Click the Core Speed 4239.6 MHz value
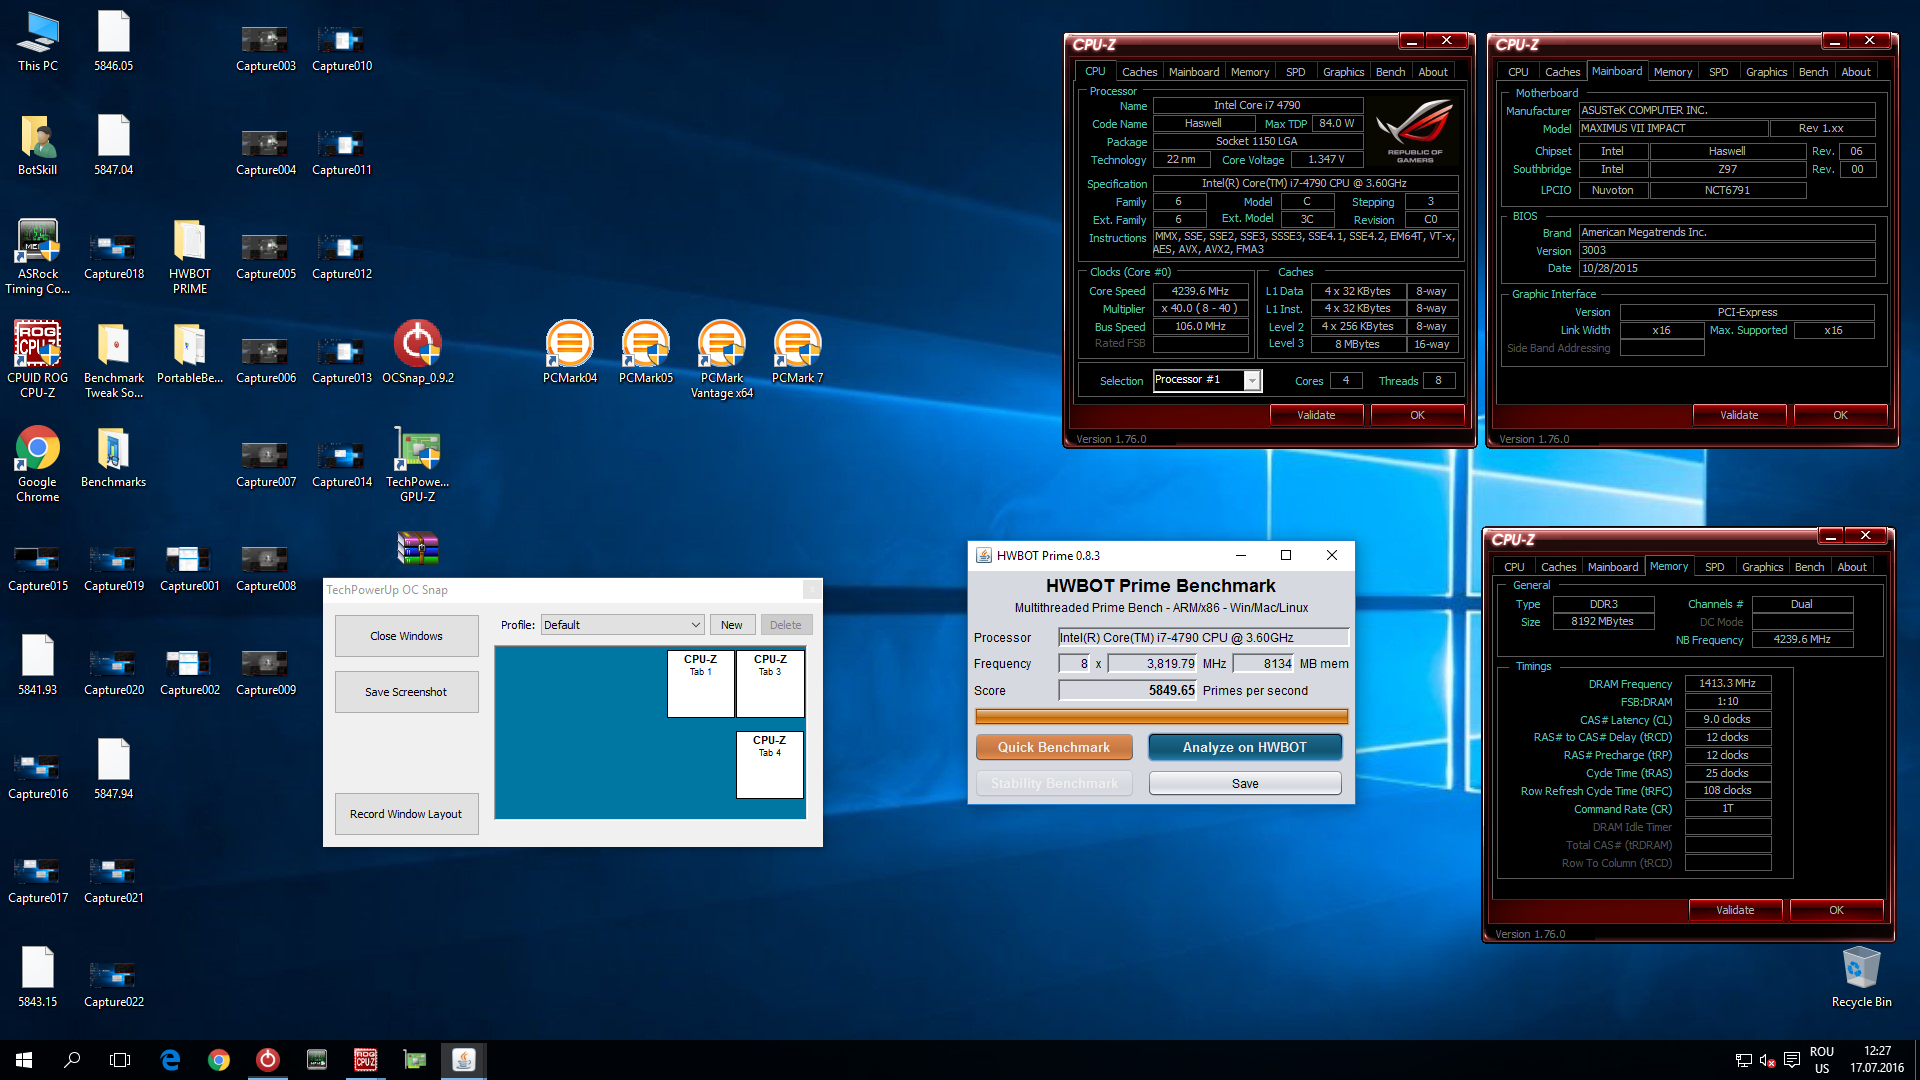 point(1200,291)
